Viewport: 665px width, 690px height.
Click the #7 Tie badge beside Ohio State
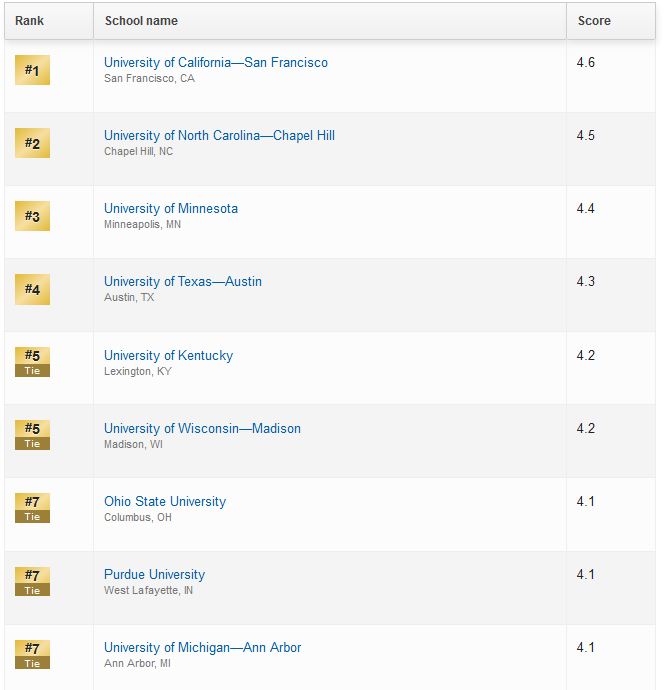tap(32, 508)
